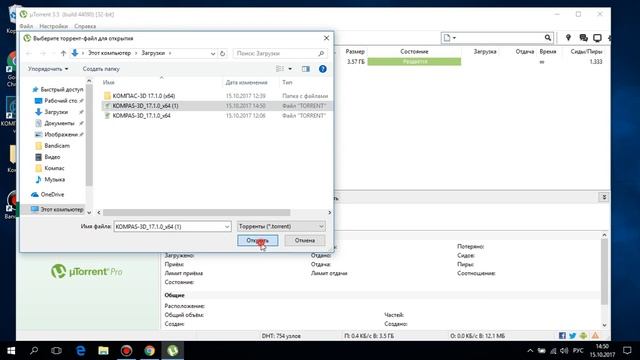Click the Имя файла input field

point(168,226)
